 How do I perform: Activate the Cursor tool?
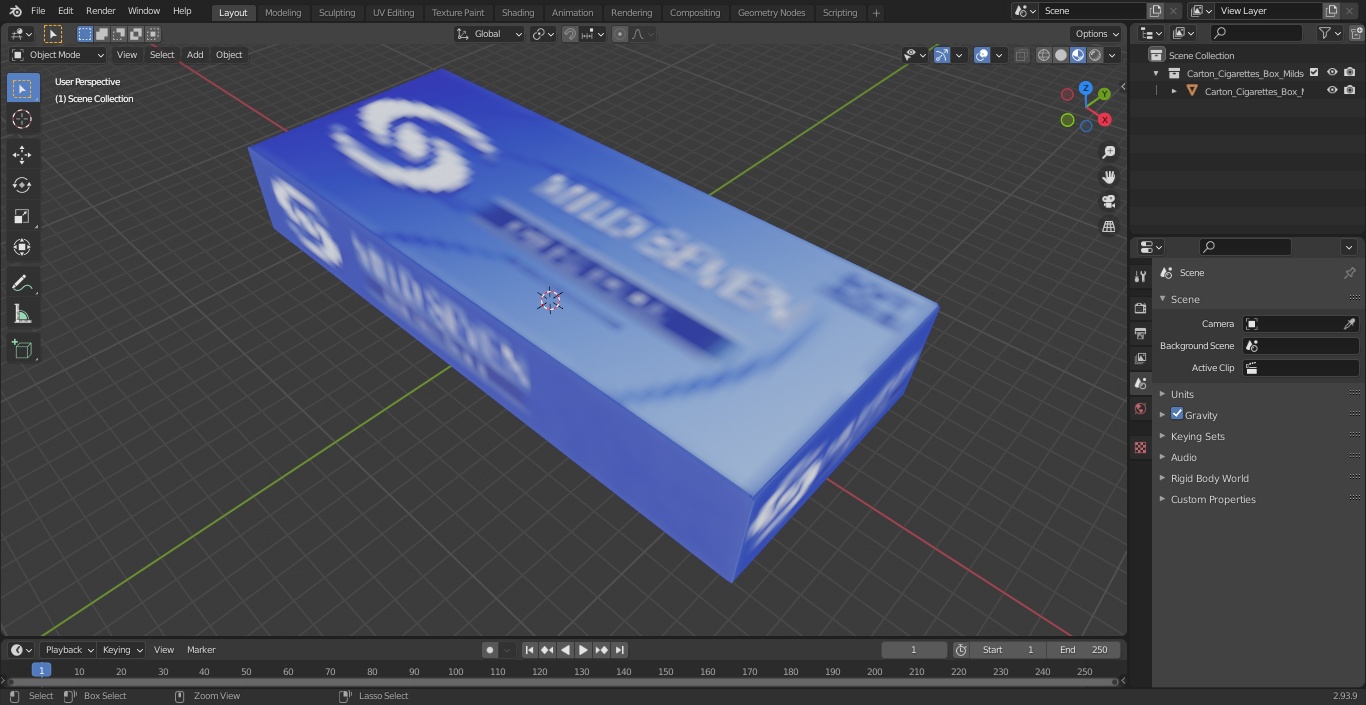22,119
